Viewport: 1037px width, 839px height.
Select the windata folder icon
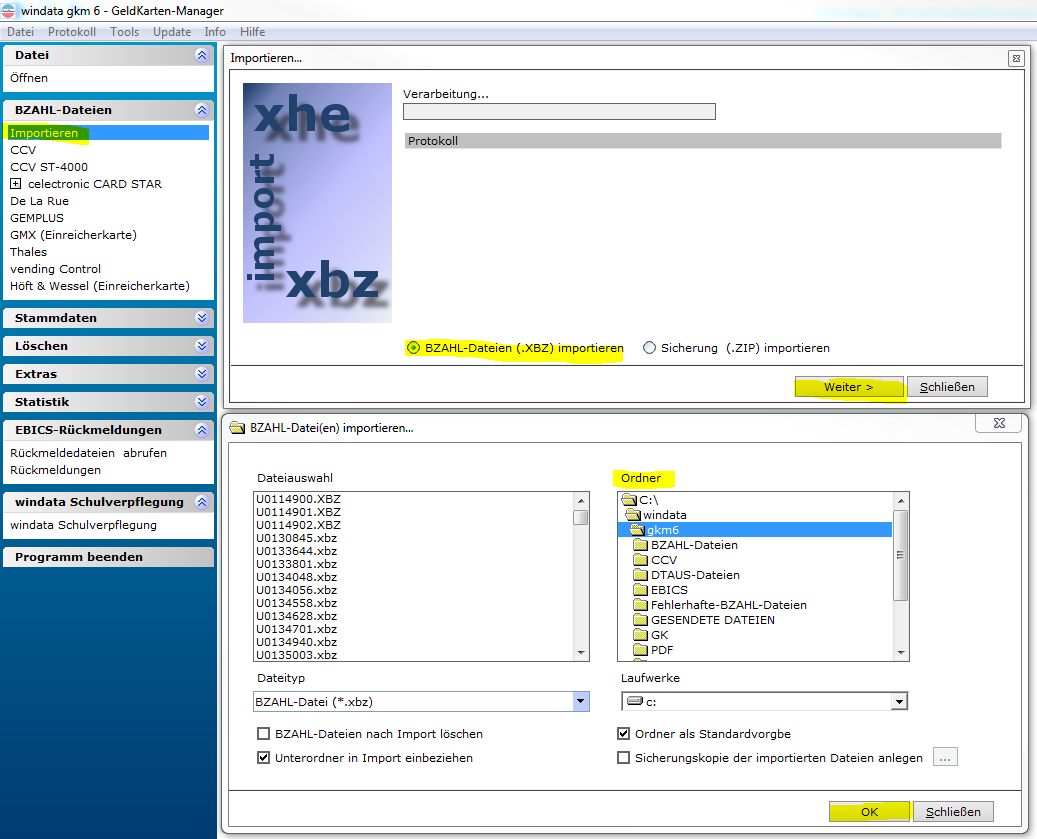pos(634,515)
